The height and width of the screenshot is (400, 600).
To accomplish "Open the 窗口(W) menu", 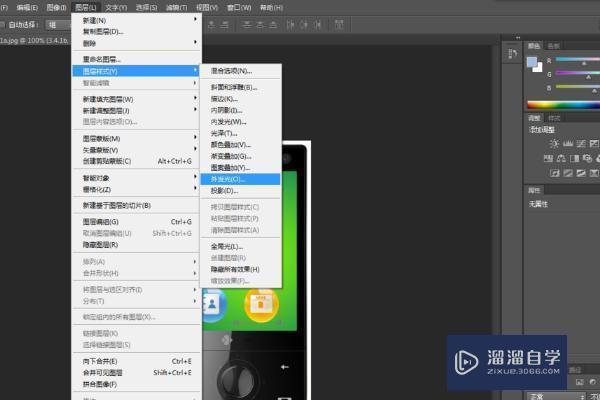I will (239, 8).
